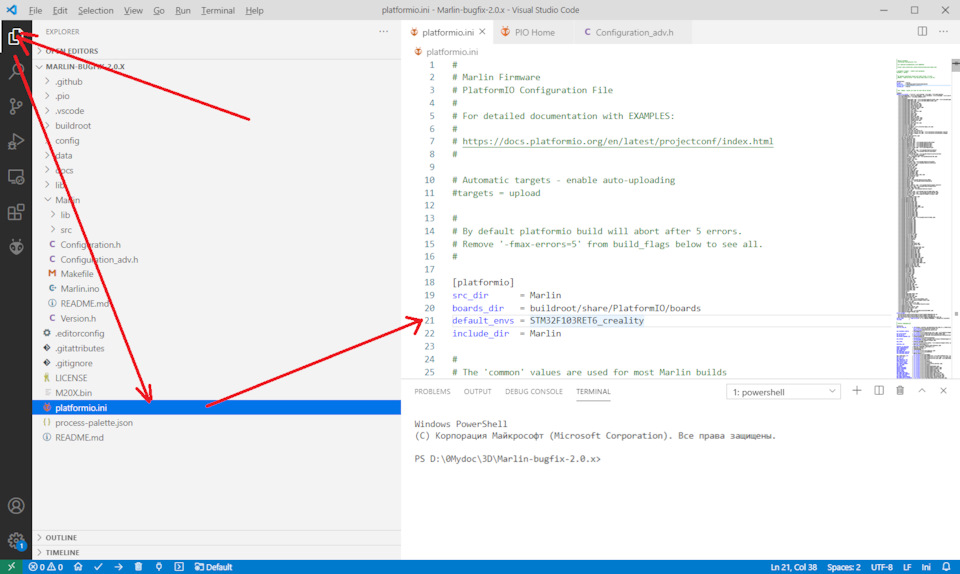Open Explorer views and more actions menu

click(383, 31)
